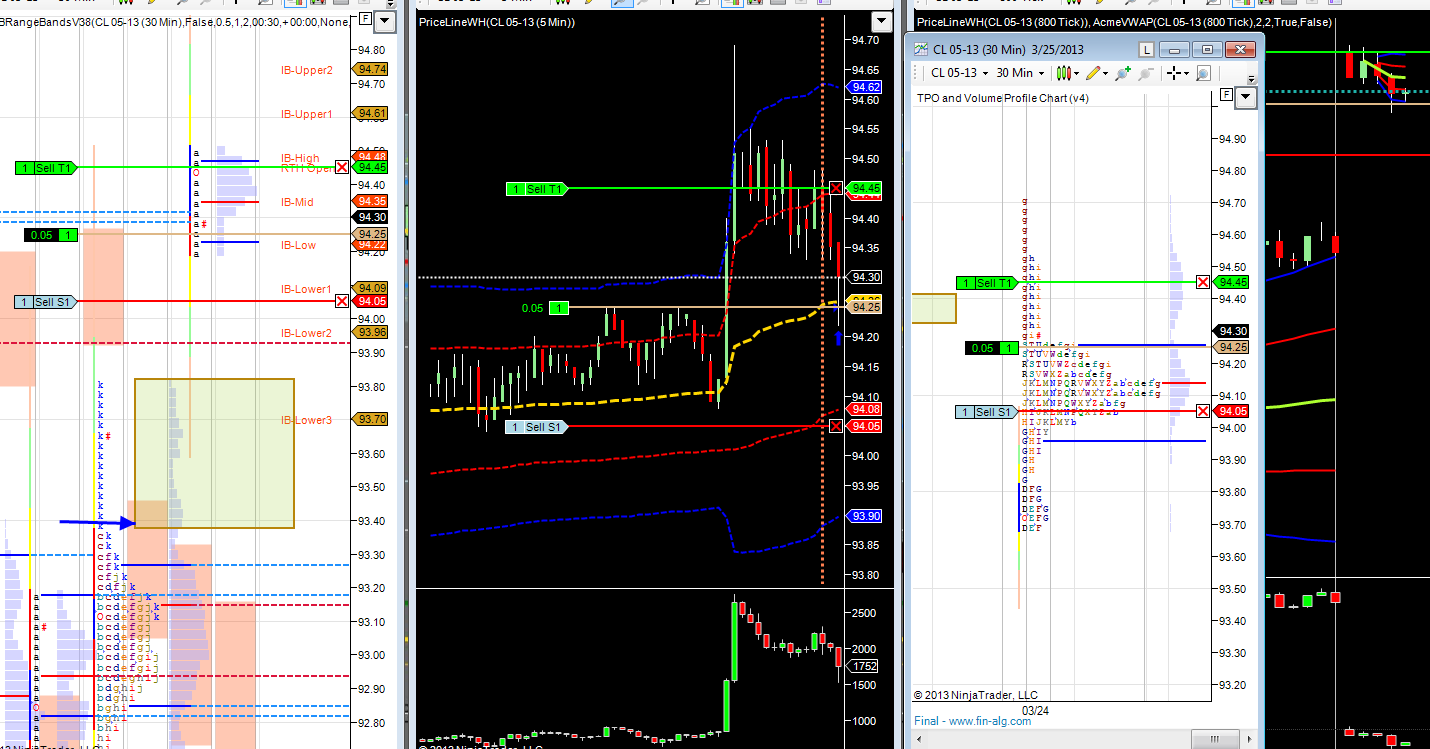The height and width of the screenshot is (749, 1430).
Task: Select the Sell S1 order flag on the TPO chart
Action: point(986,412)
